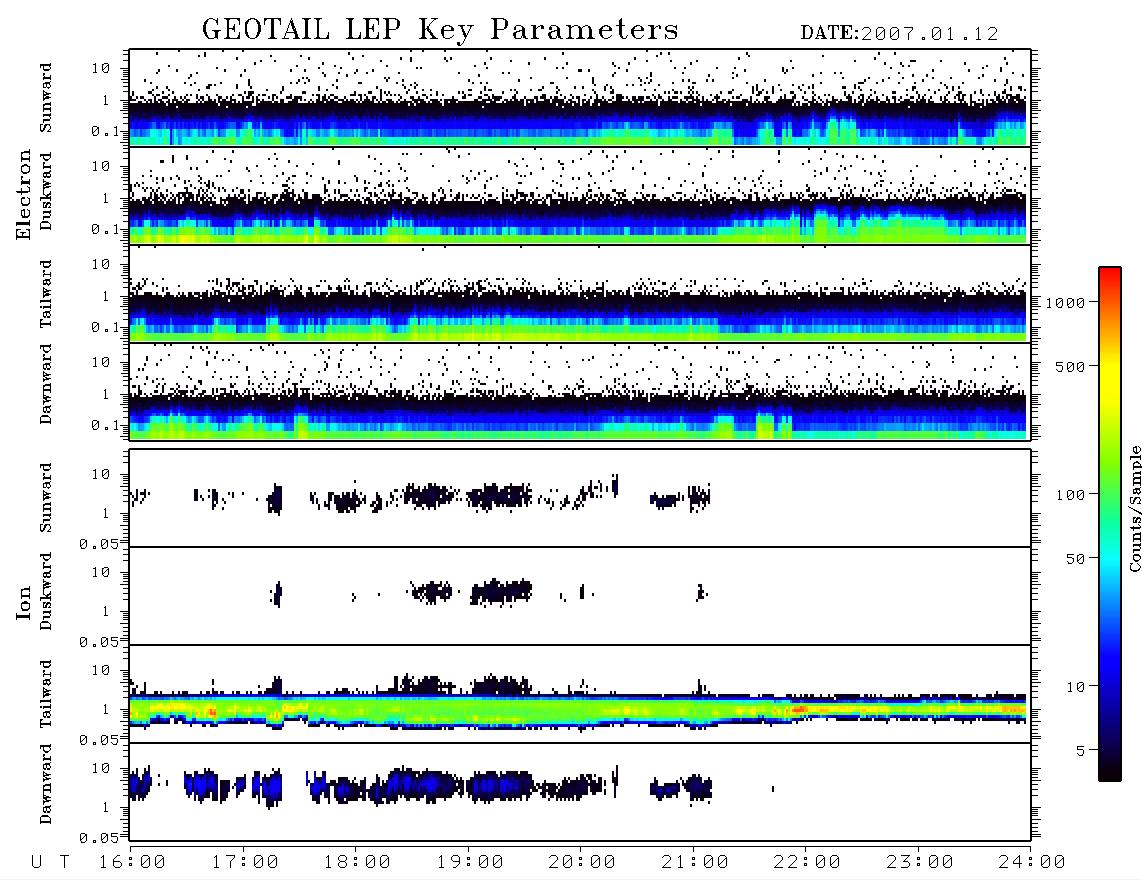Click the Ion Dawnward spectrogram panel
This screenshot has height=880, width=1142.
click(x=580, y=791)
